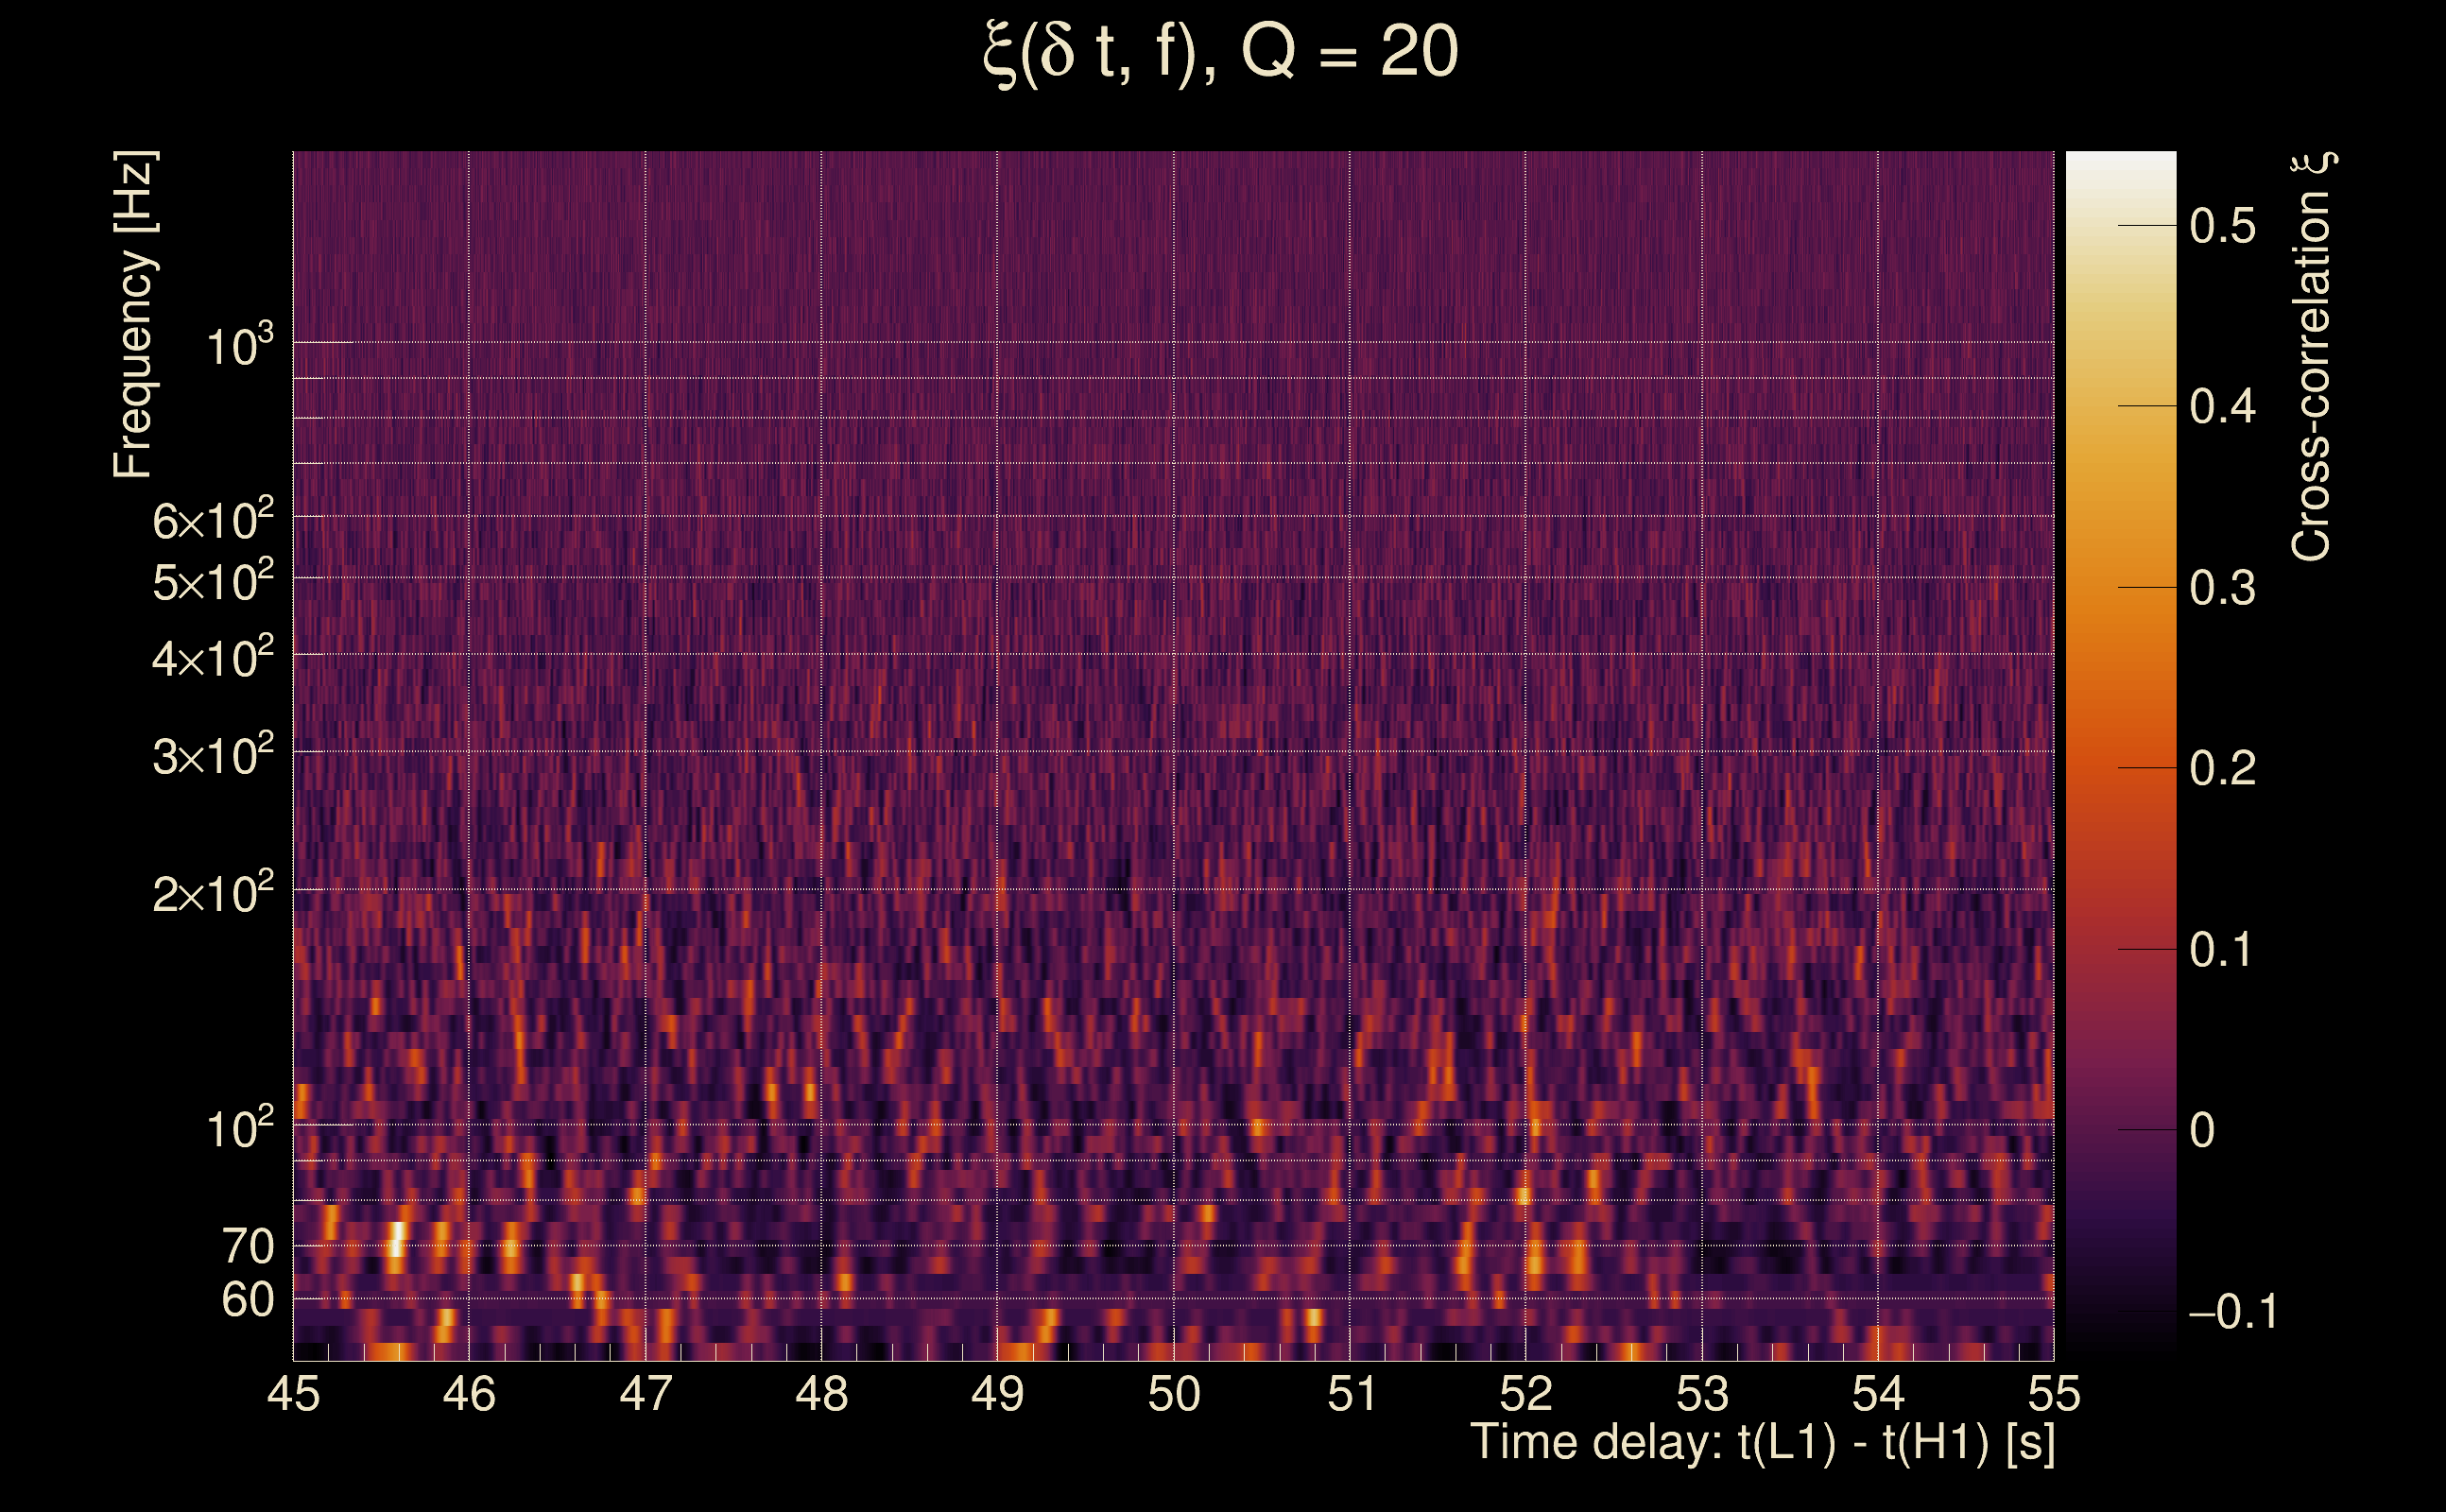The height and width of the screenshot is (1512, 2446).
Task: Click the 5×10² frequency axis label
Action: click(x=212, y=582)
